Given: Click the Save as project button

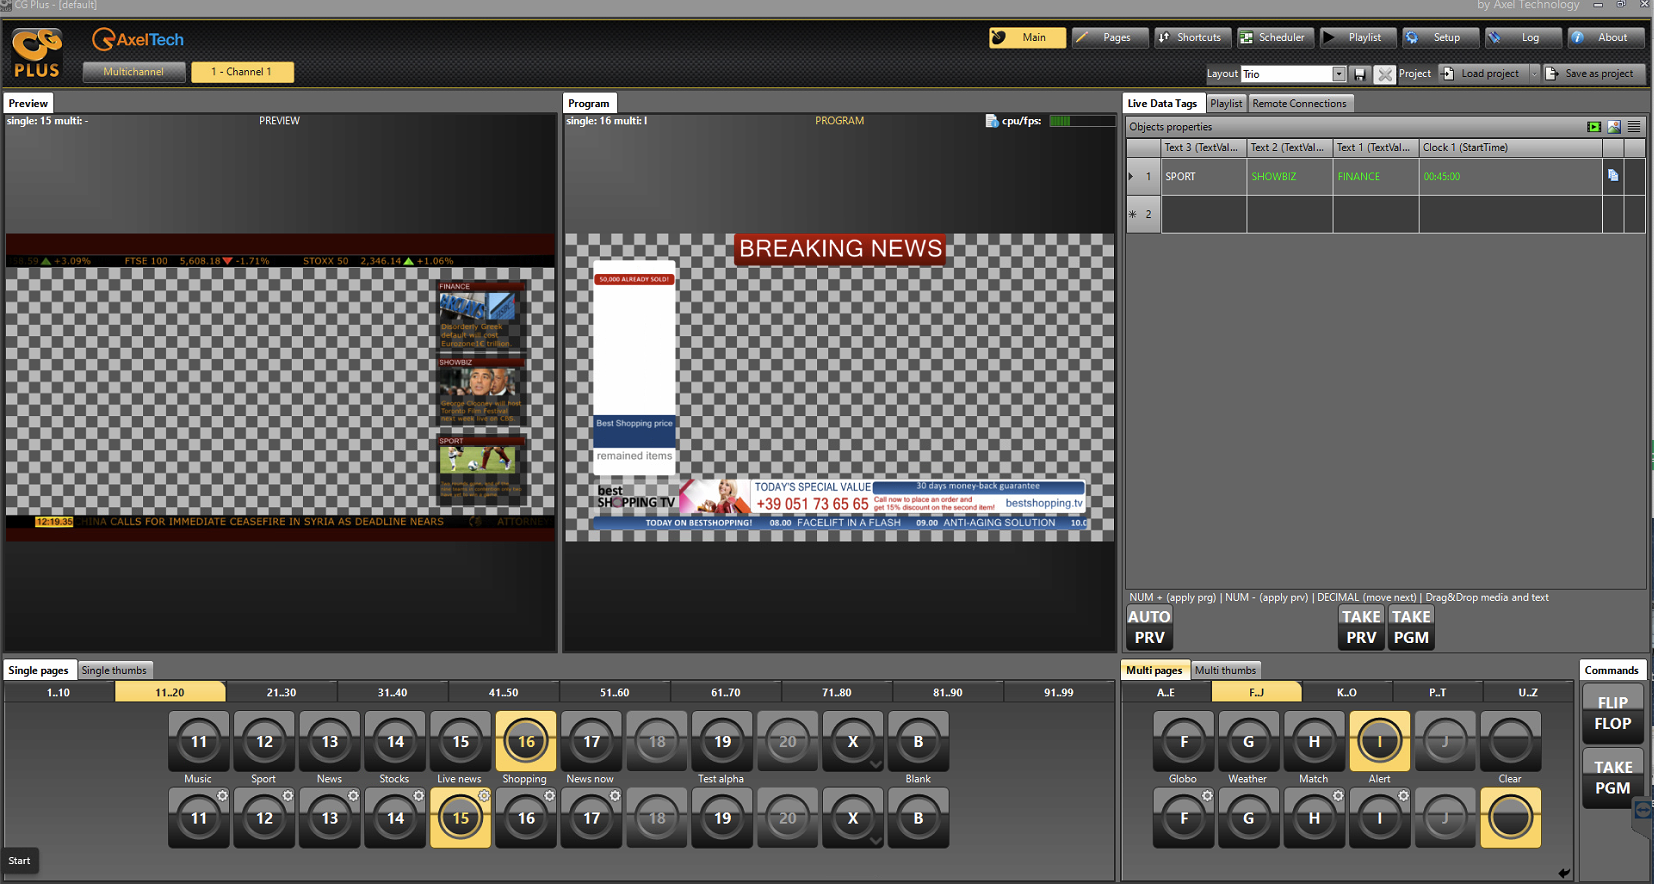Looking at the screenshot, I should (x=1594, y=74).
